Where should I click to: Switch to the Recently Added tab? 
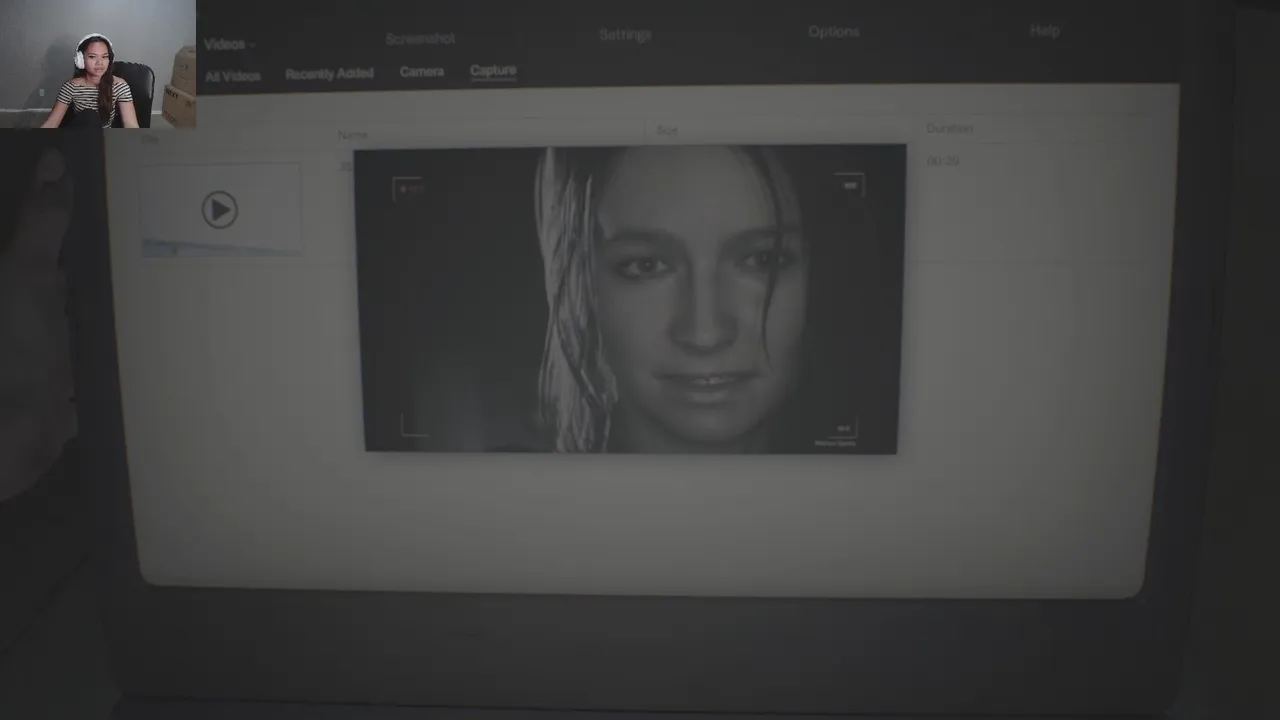(x=329, y=73)
